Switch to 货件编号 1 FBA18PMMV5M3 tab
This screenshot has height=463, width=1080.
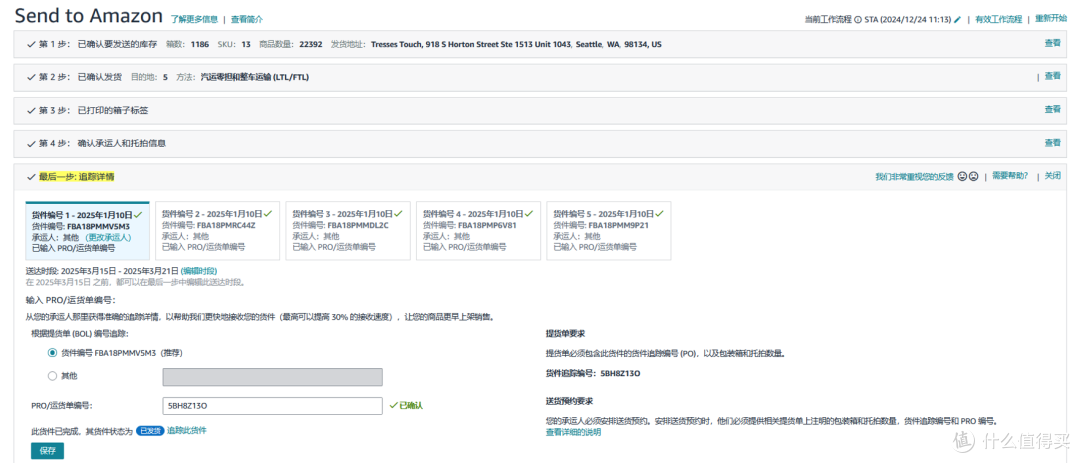coord(87,231)
